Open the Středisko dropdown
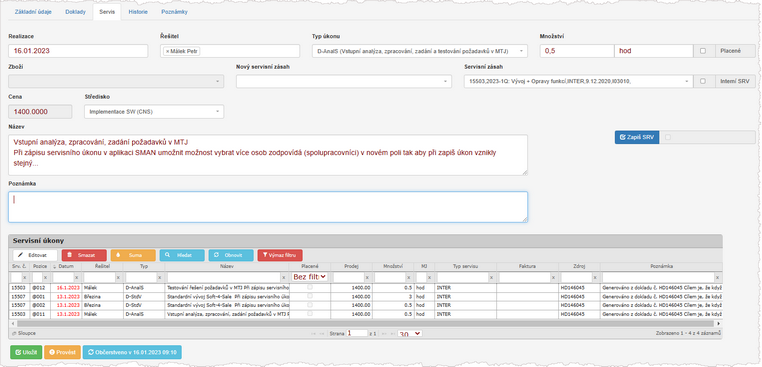This screenshot has width=762, height=367. 154,111
